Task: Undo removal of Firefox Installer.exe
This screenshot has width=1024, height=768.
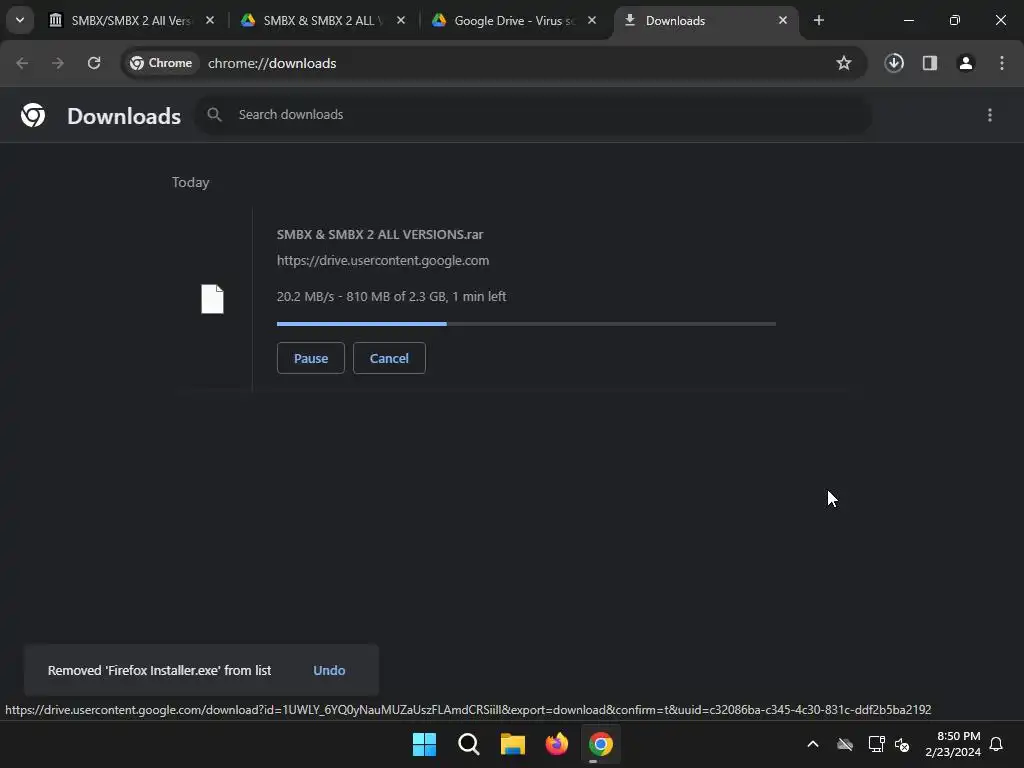Action: pos(329,671)
